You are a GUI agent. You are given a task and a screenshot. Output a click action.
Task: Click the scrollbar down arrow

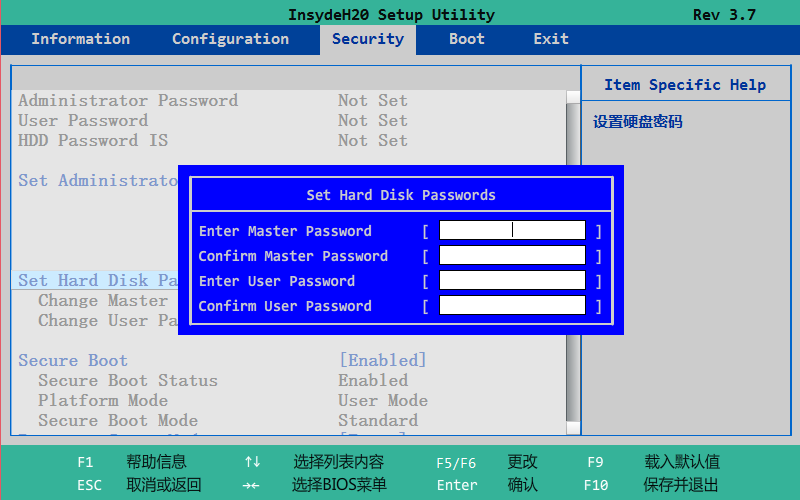pos(573,428)
